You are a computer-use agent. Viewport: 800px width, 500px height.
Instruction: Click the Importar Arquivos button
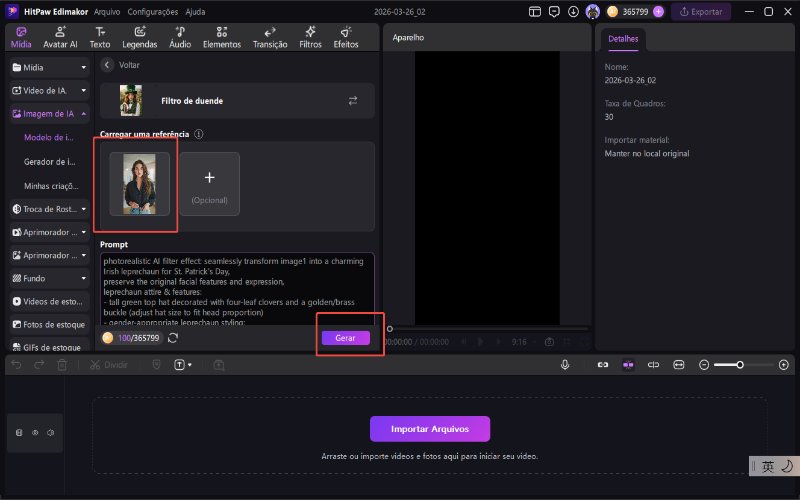click(430, 429)
